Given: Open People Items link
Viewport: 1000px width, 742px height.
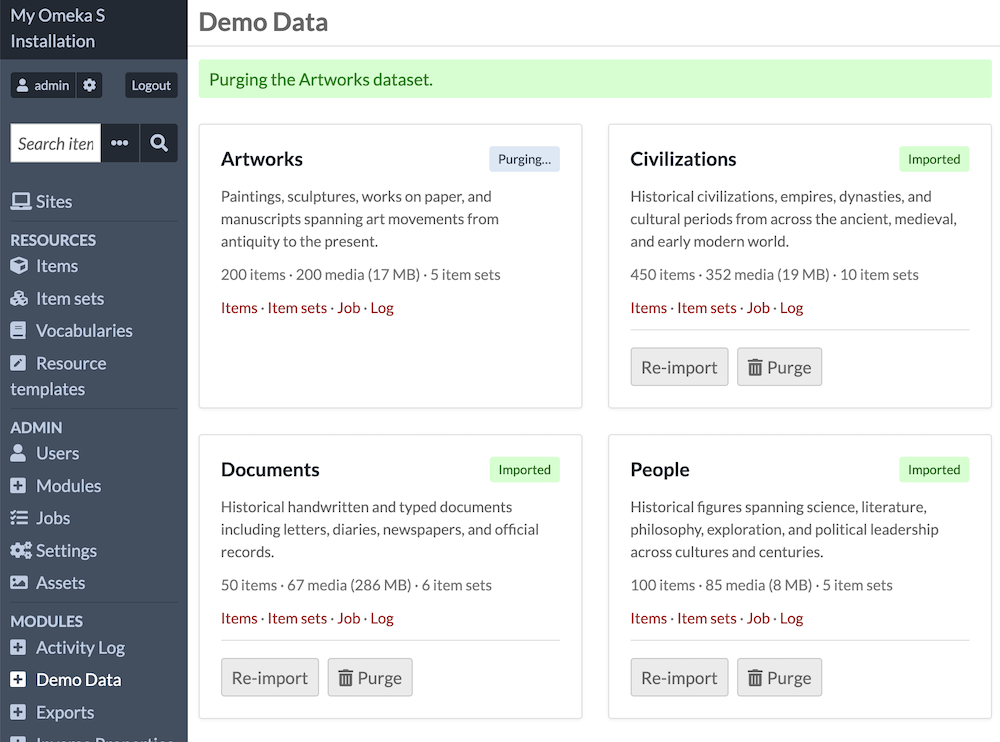Looking at the screenshot, I should (649, 618).
